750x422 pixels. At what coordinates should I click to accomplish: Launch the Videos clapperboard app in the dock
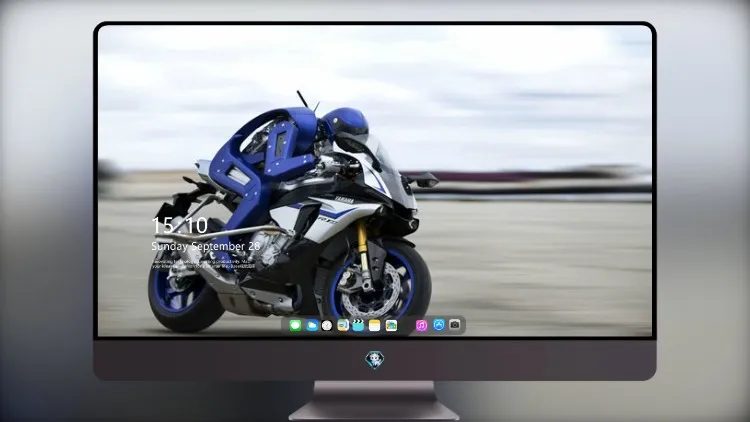point(358,325)
